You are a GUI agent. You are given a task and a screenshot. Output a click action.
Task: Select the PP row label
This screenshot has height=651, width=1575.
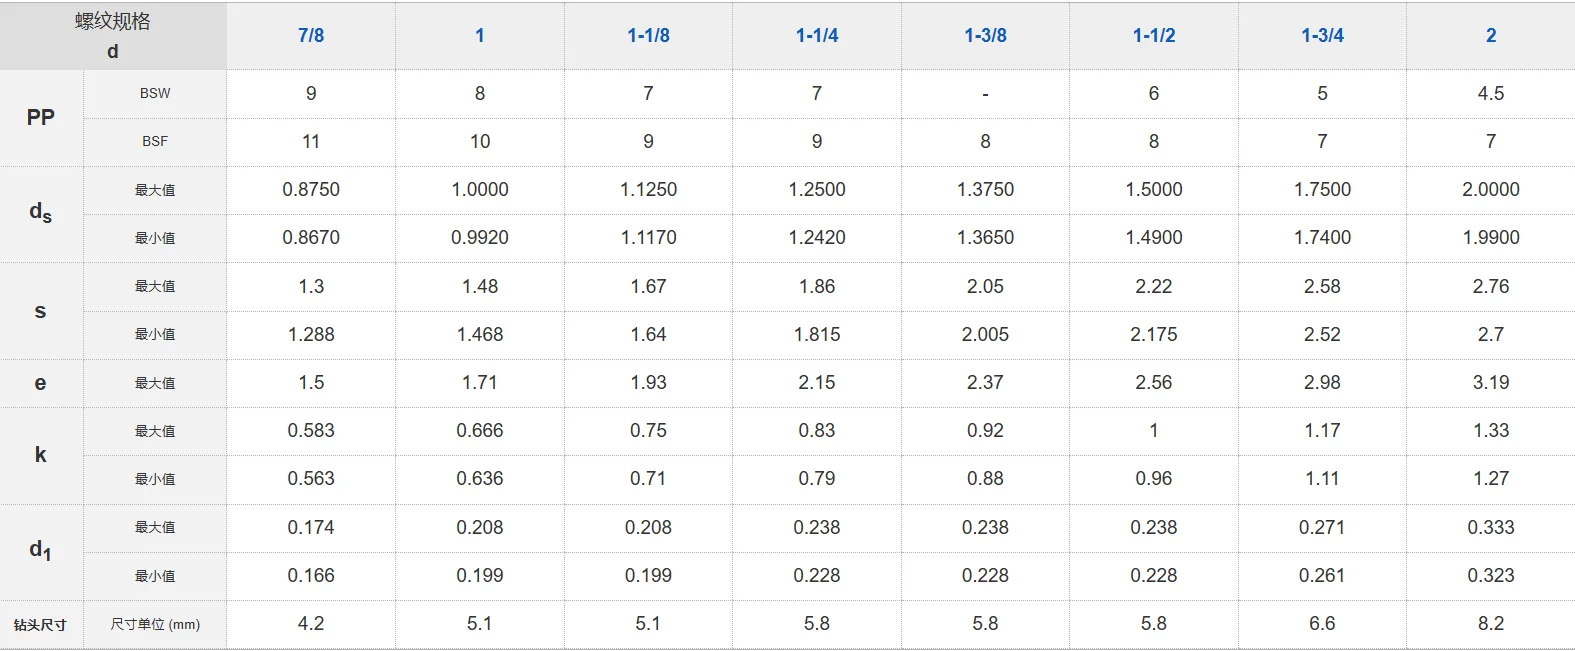pyautogui.click(x=41, y=117)
